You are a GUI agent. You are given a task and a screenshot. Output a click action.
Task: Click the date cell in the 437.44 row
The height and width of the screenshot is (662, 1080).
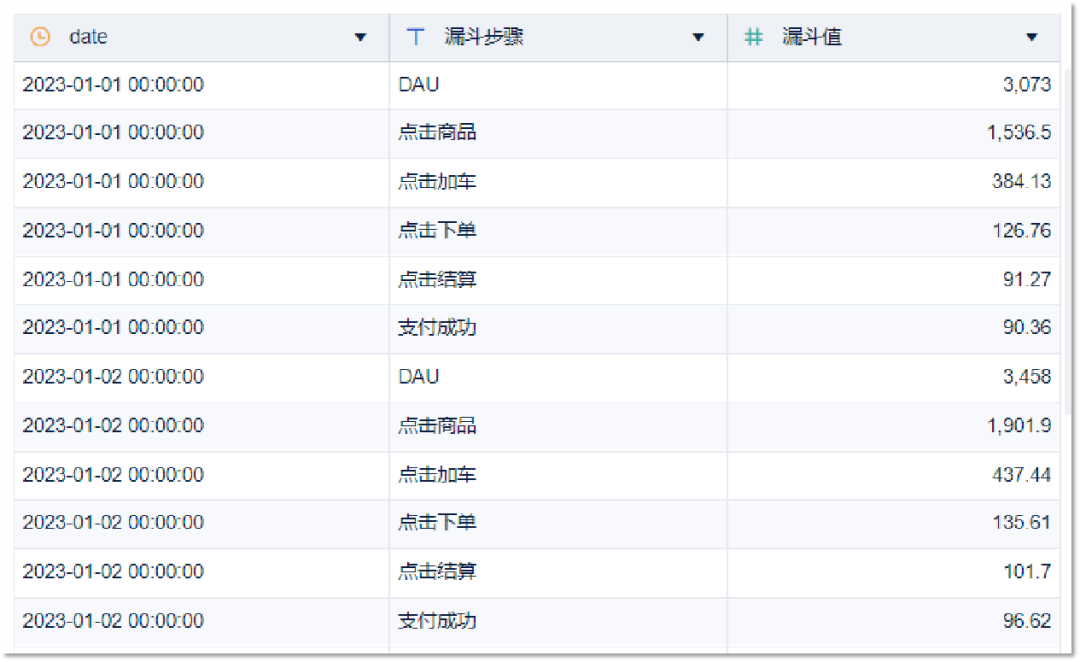201,475
